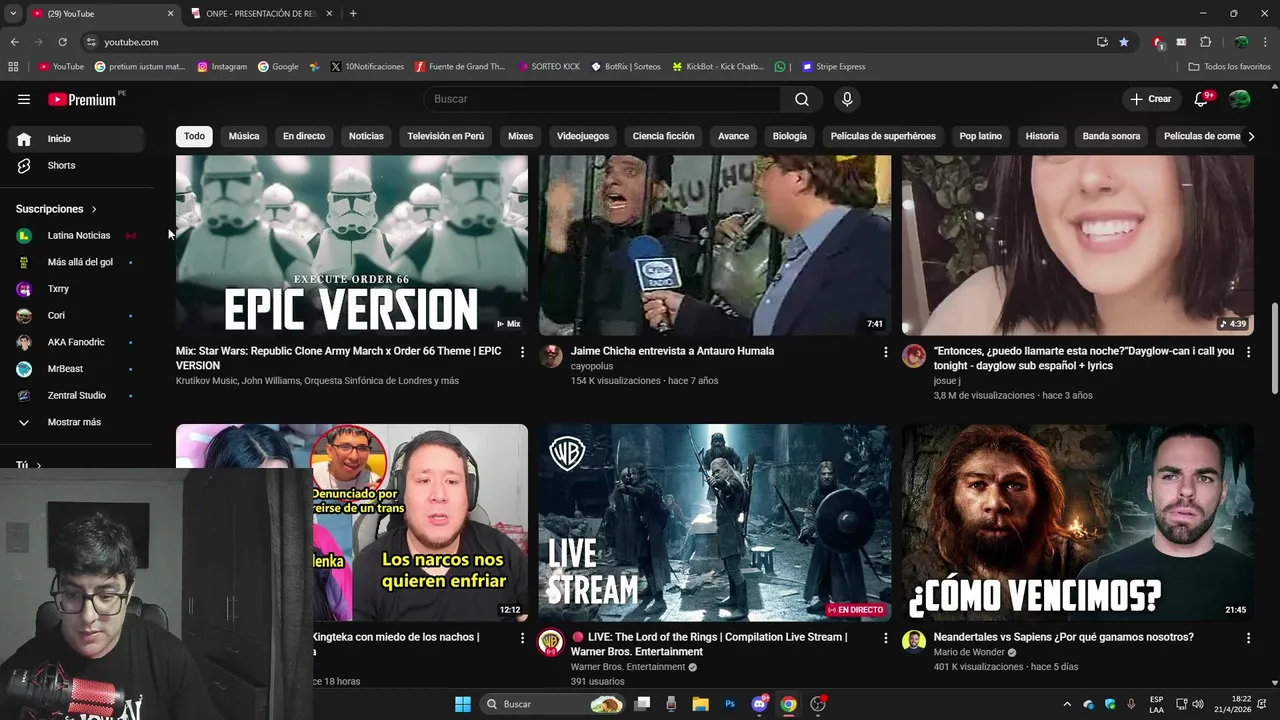Open the KickBot bookmark
Viewport: 1280px width, 720px height.
(x=718, y=67)
